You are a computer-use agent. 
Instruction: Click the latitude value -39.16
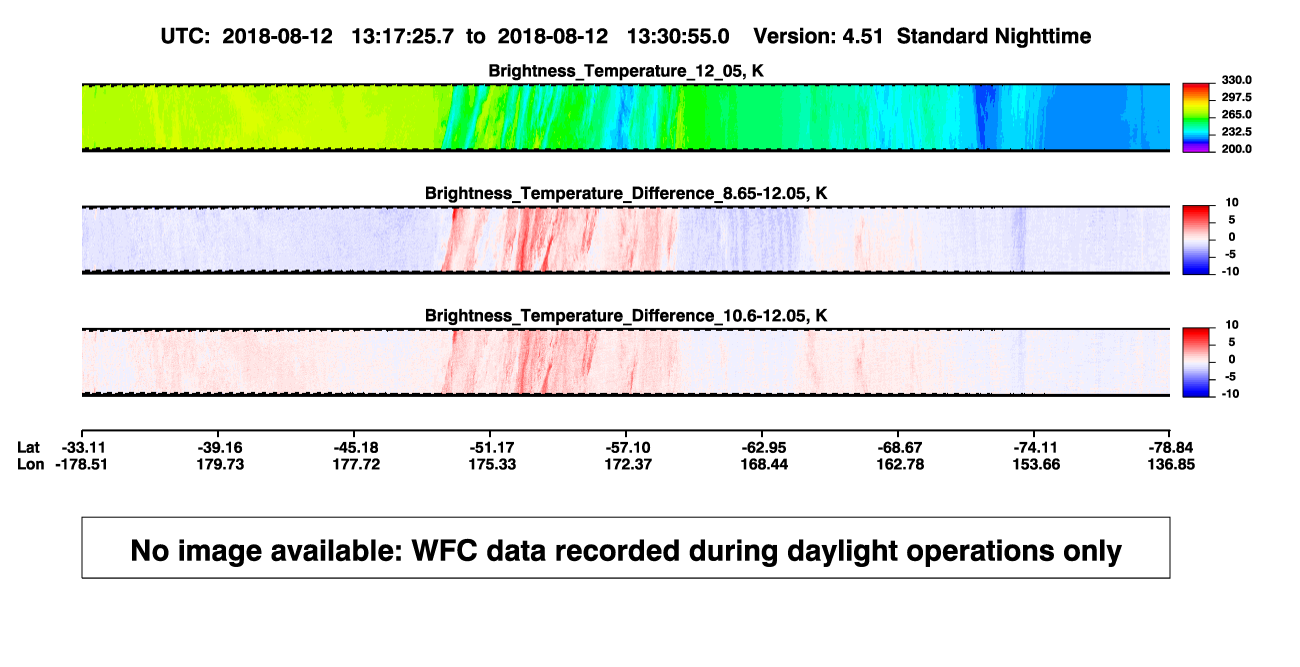click(x=220, y=447)
